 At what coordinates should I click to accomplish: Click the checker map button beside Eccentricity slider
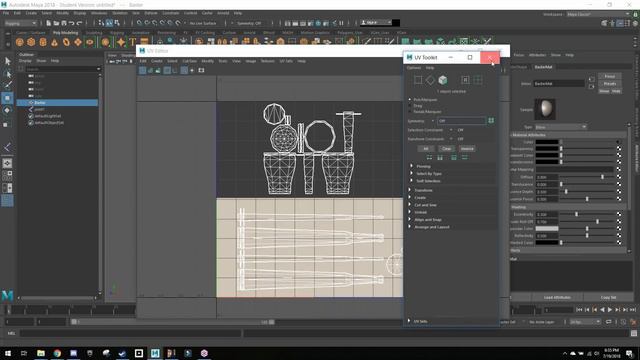619,214
